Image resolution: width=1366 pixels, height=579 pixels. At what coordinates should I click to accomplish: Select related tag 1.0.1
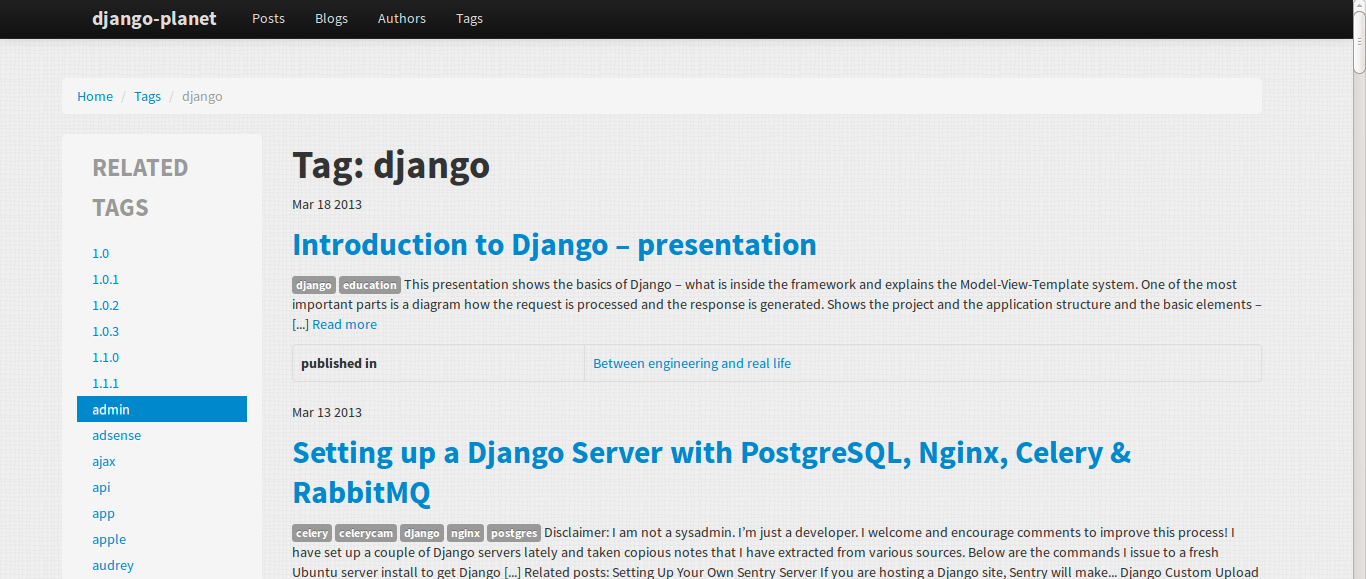(x=162, y=279)
